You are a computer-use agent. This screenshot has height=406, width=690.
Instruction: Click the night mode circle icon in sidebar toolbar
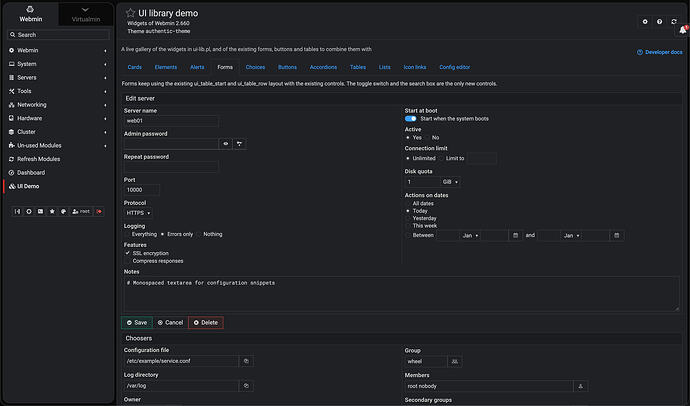29,212
